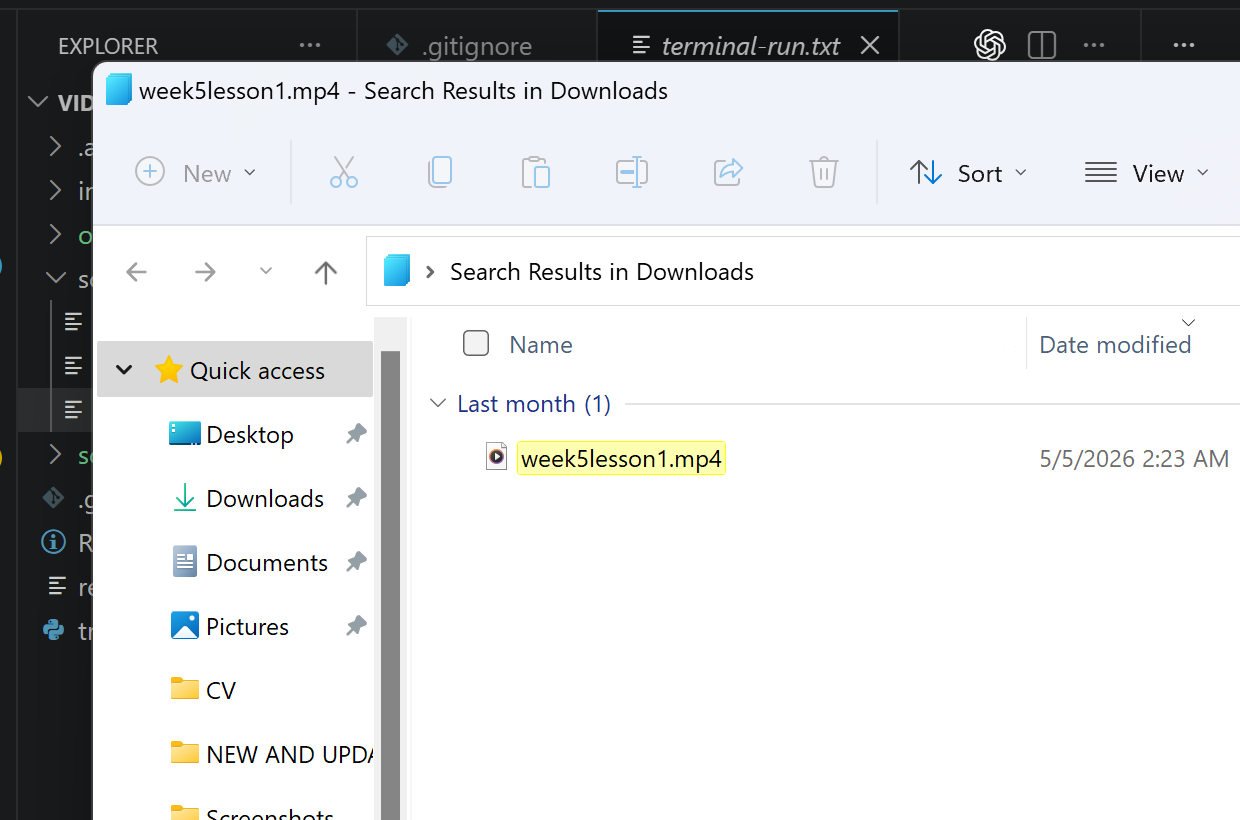The width and height of the screenshot is (1240, 820).
Task: Open Explorer views ellipsis menu in VS Code
Action: point(310,45)
